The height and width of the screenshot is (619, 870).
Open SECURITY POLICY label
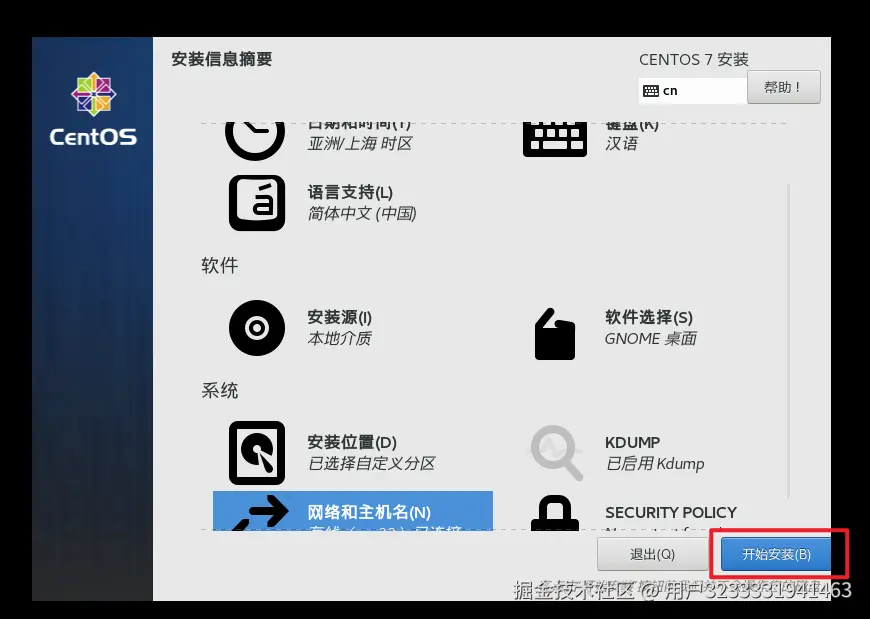coord(671,512)
